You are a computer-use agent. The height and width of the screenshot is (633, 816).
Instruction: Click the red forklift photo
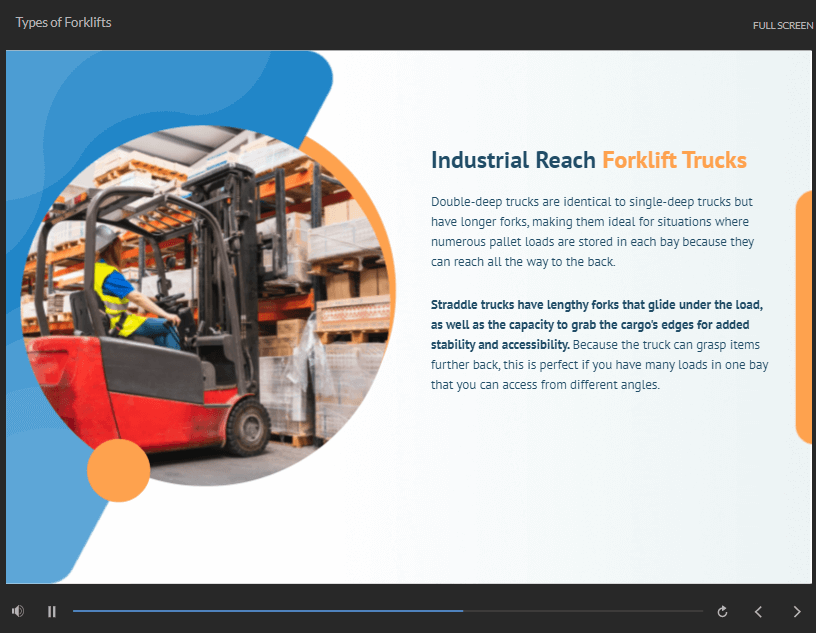[210, 300]
